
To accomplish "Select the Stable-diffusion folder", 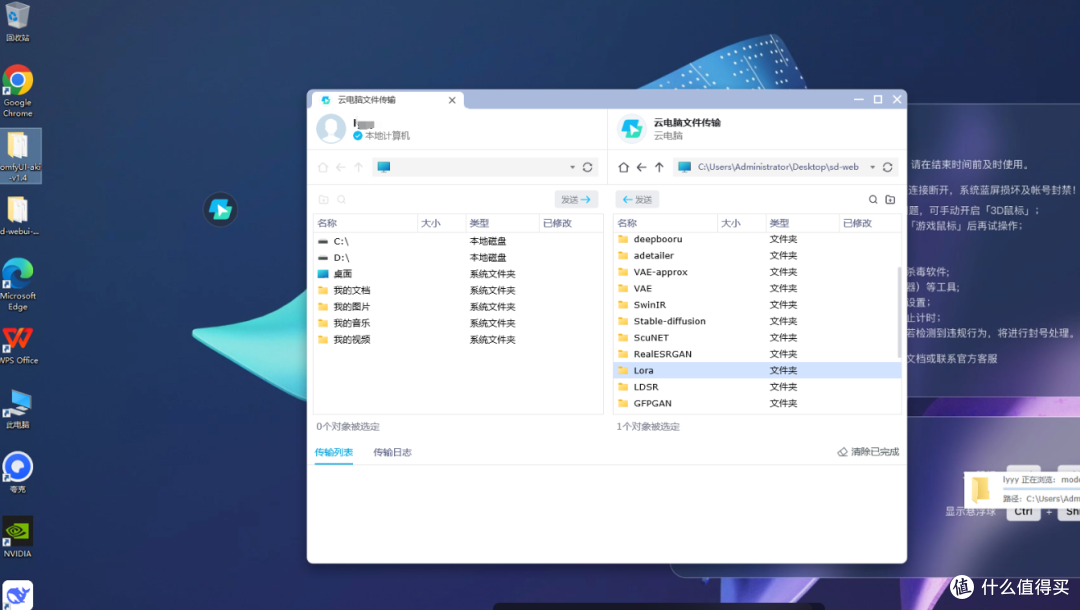I will pos(756,322).
